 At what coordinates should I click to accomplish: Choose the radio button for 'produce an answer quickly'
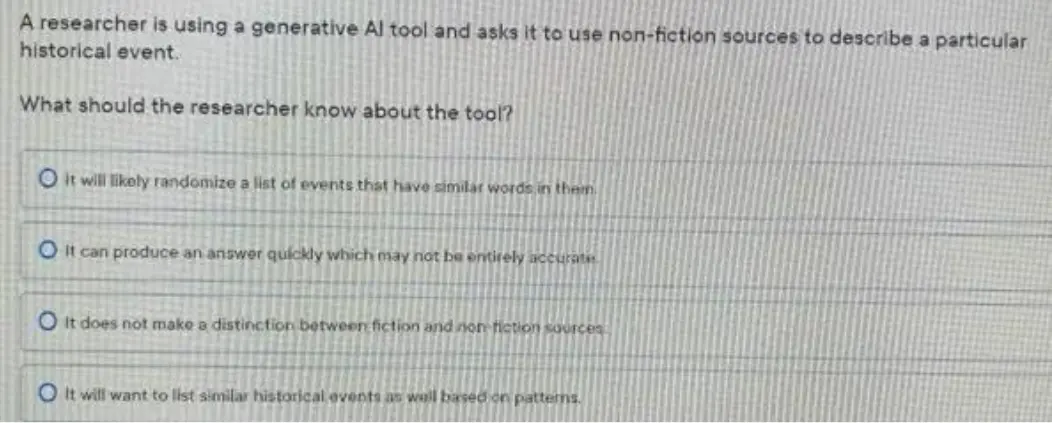(x=47, y=252)
